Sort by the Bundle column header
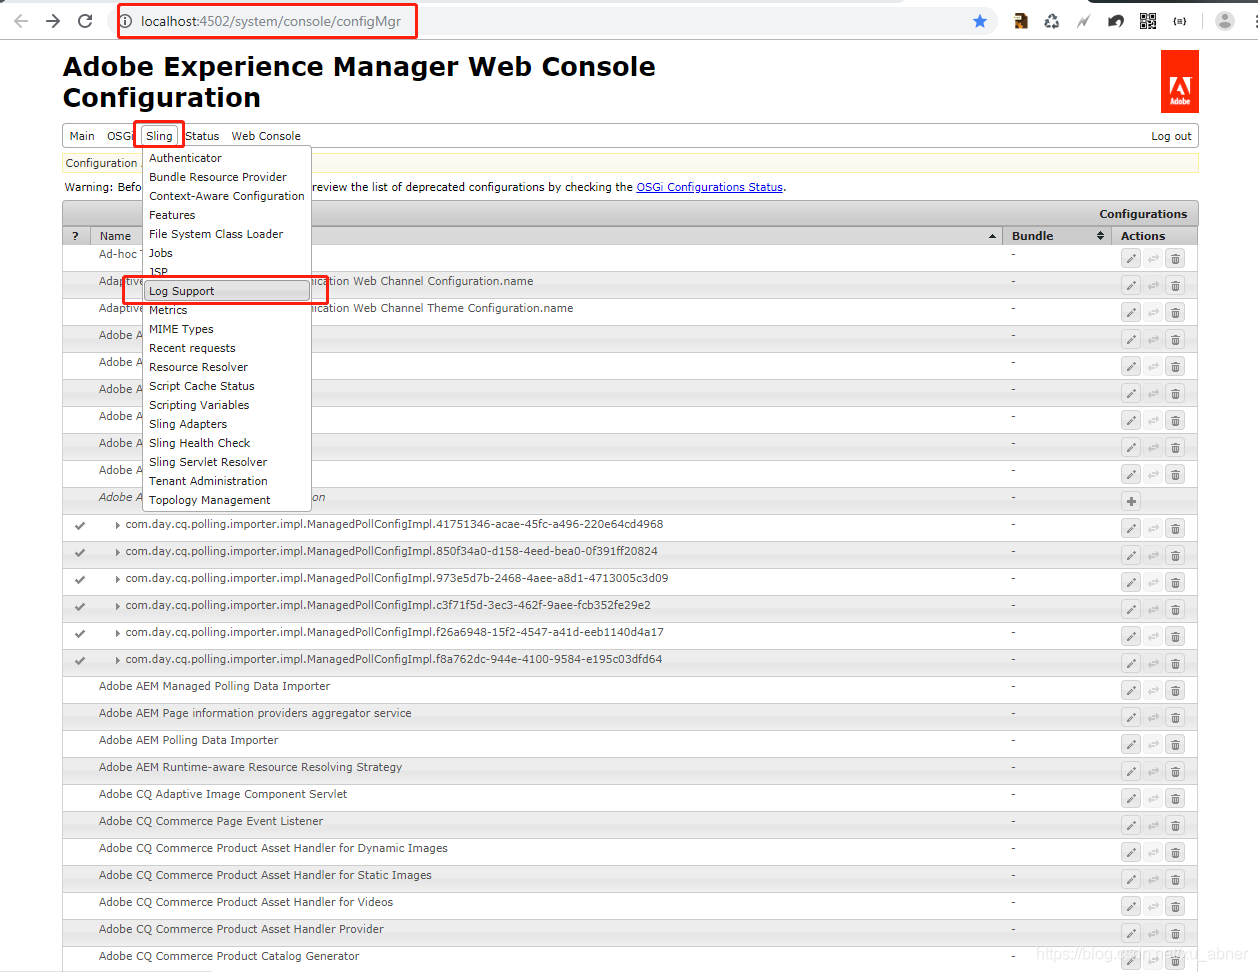The width and height of the screenshot is (1258, 972). click(x=1057, y=236)
